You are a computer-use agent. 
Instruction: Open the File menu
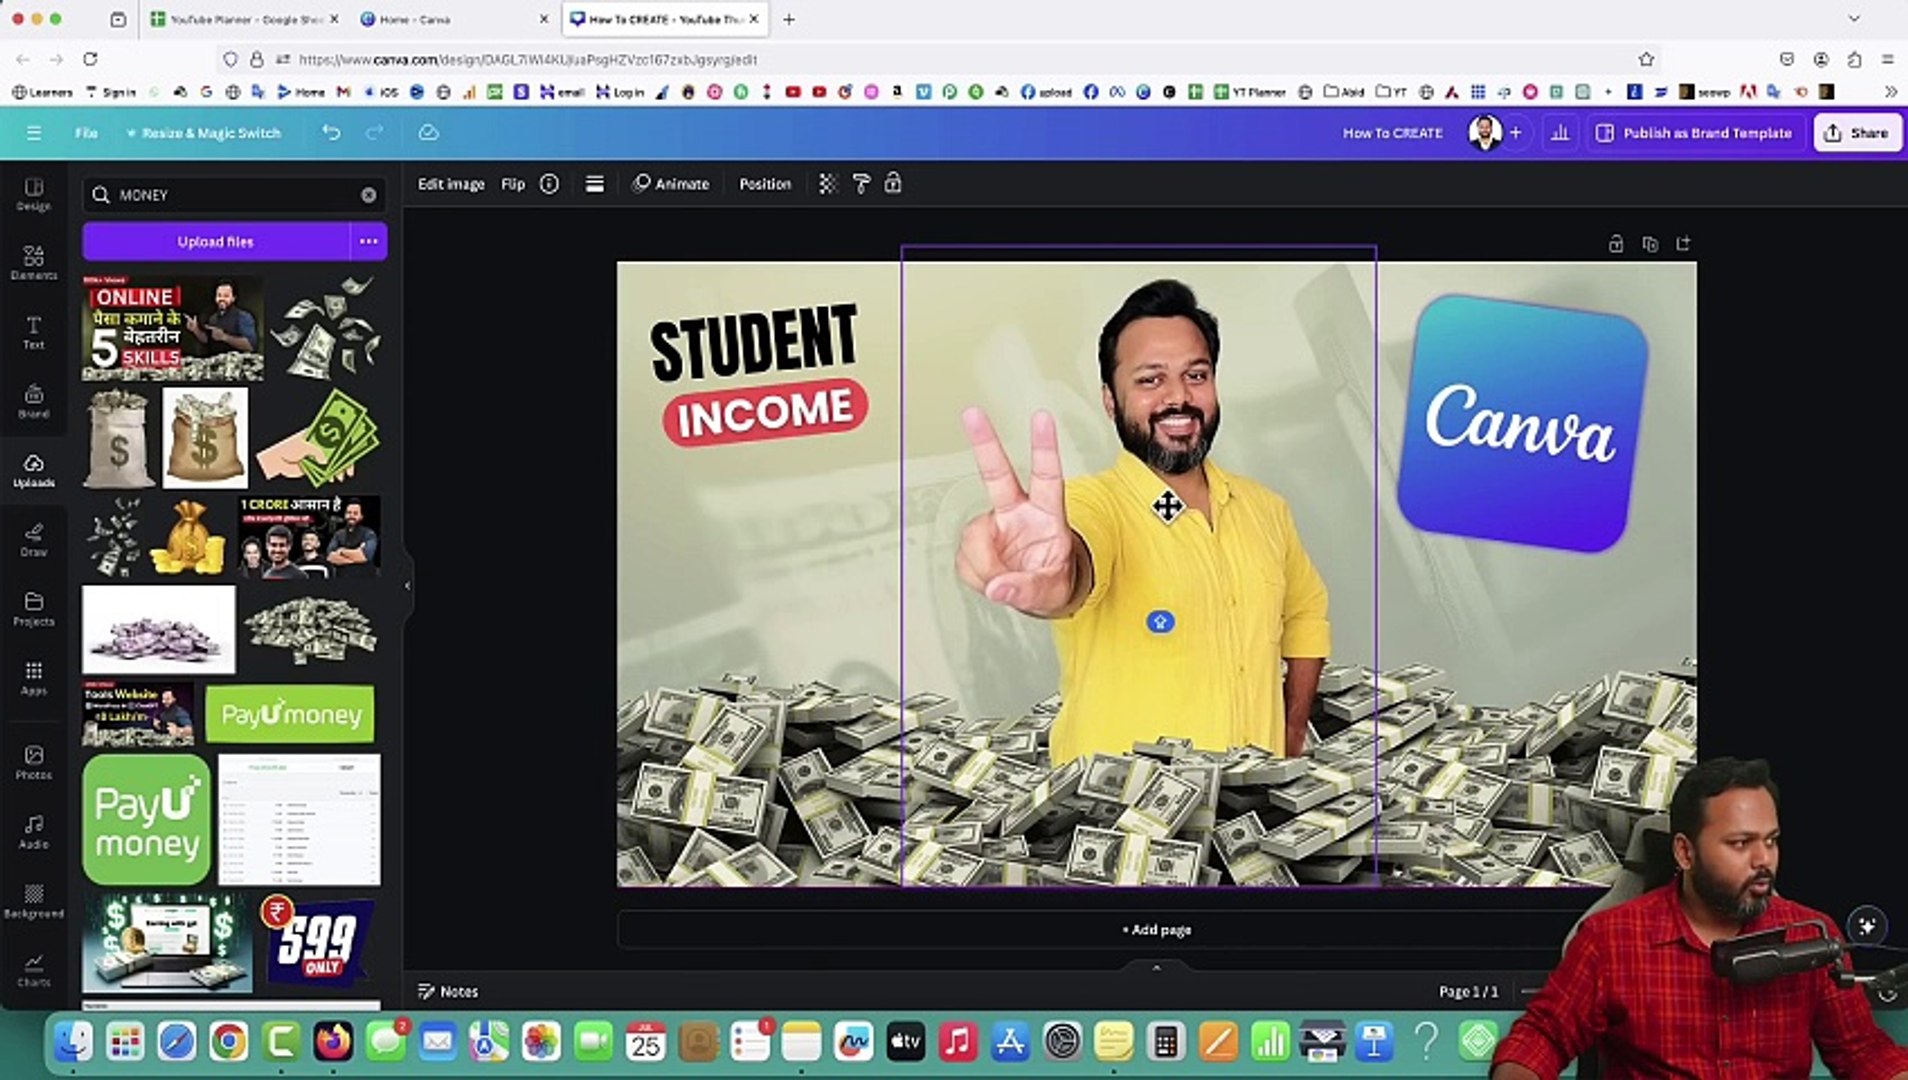click(x=86, y=132)
